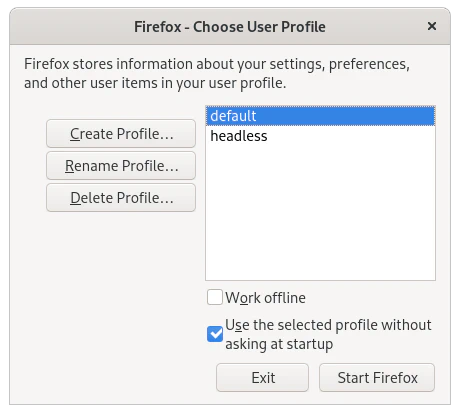
Task: Click the Delete Profile button
Action: coord(121,198)
